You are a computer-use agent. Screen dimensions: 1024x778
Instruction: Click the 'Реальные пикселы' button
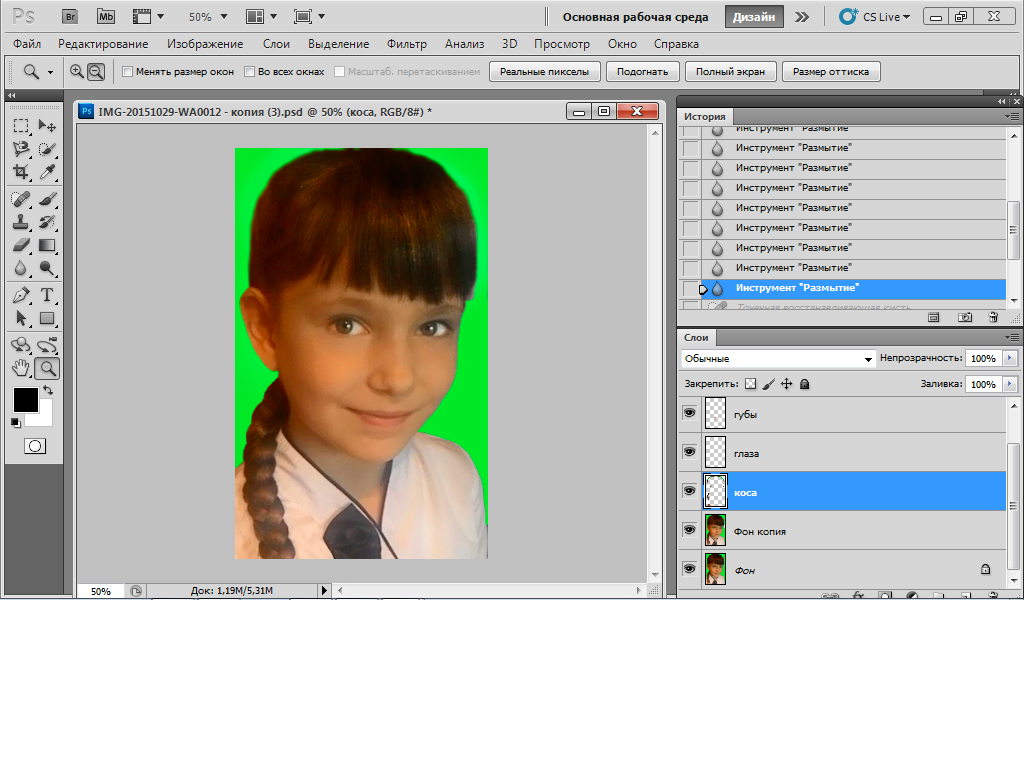pyautogui.click(x=545, y=72)
